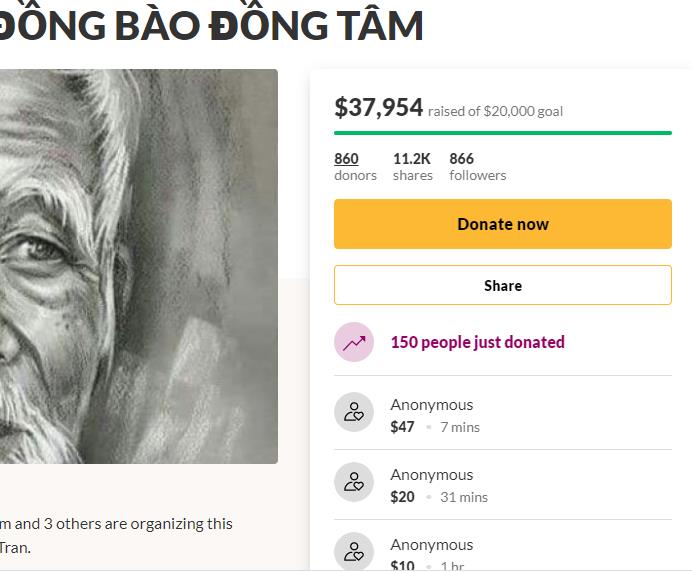The image size is (692, 572).
Task: Click the $37,954 raised amount
Action: (379, 108)
